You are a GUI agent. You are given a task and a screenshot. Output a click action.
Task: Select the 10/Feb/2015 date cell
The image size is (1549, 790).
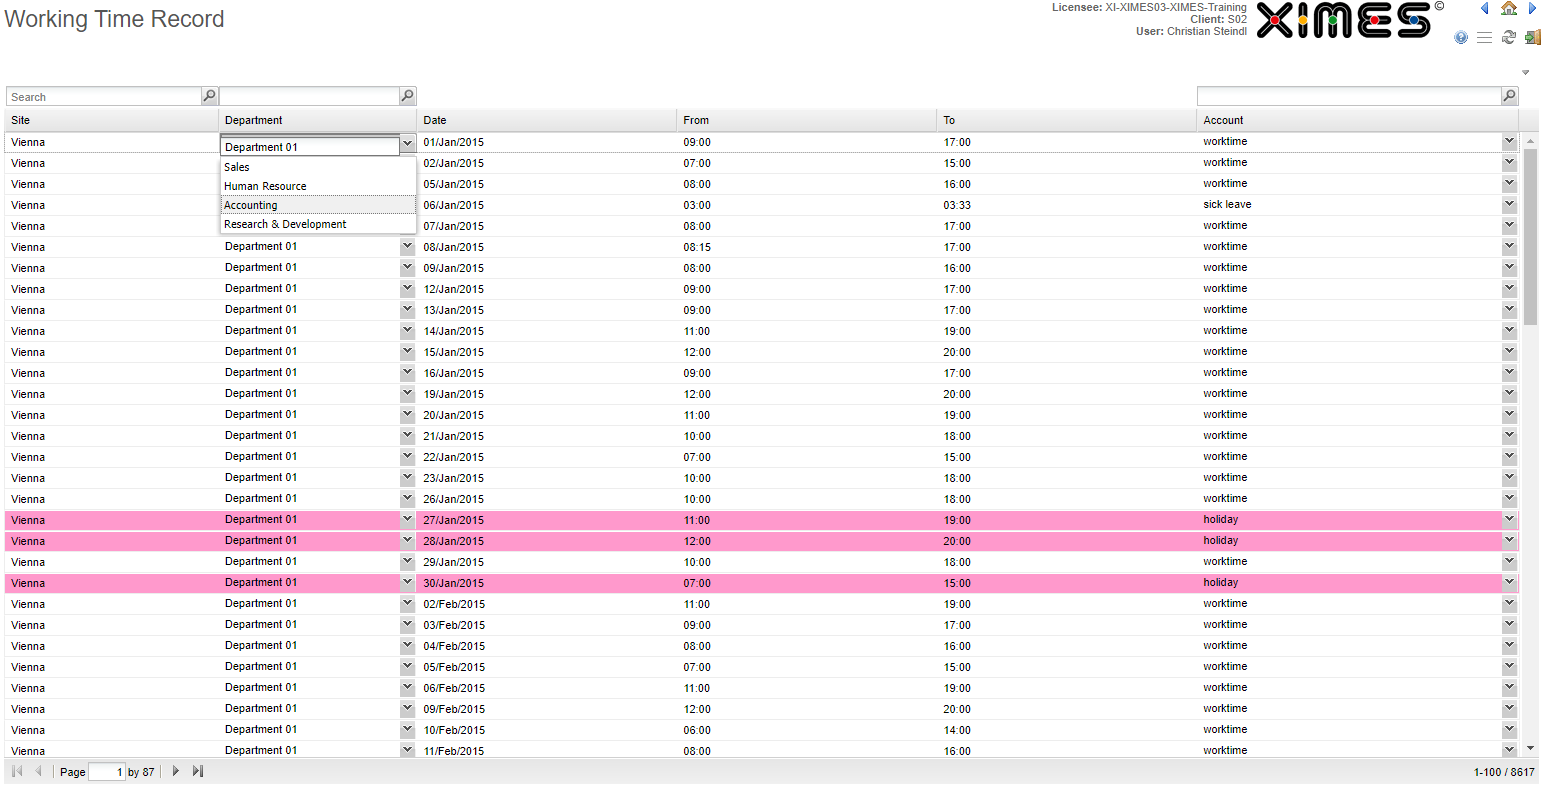pos(547,730)
